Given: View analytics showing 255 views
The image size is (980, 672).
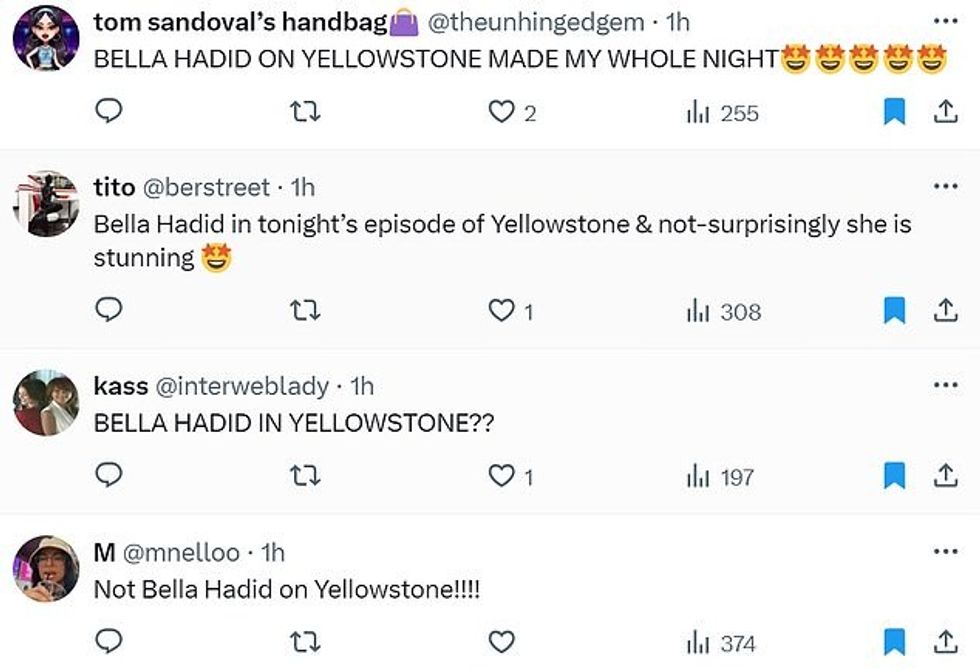Looking at the screenshot, I should click(x=722, y=113).
